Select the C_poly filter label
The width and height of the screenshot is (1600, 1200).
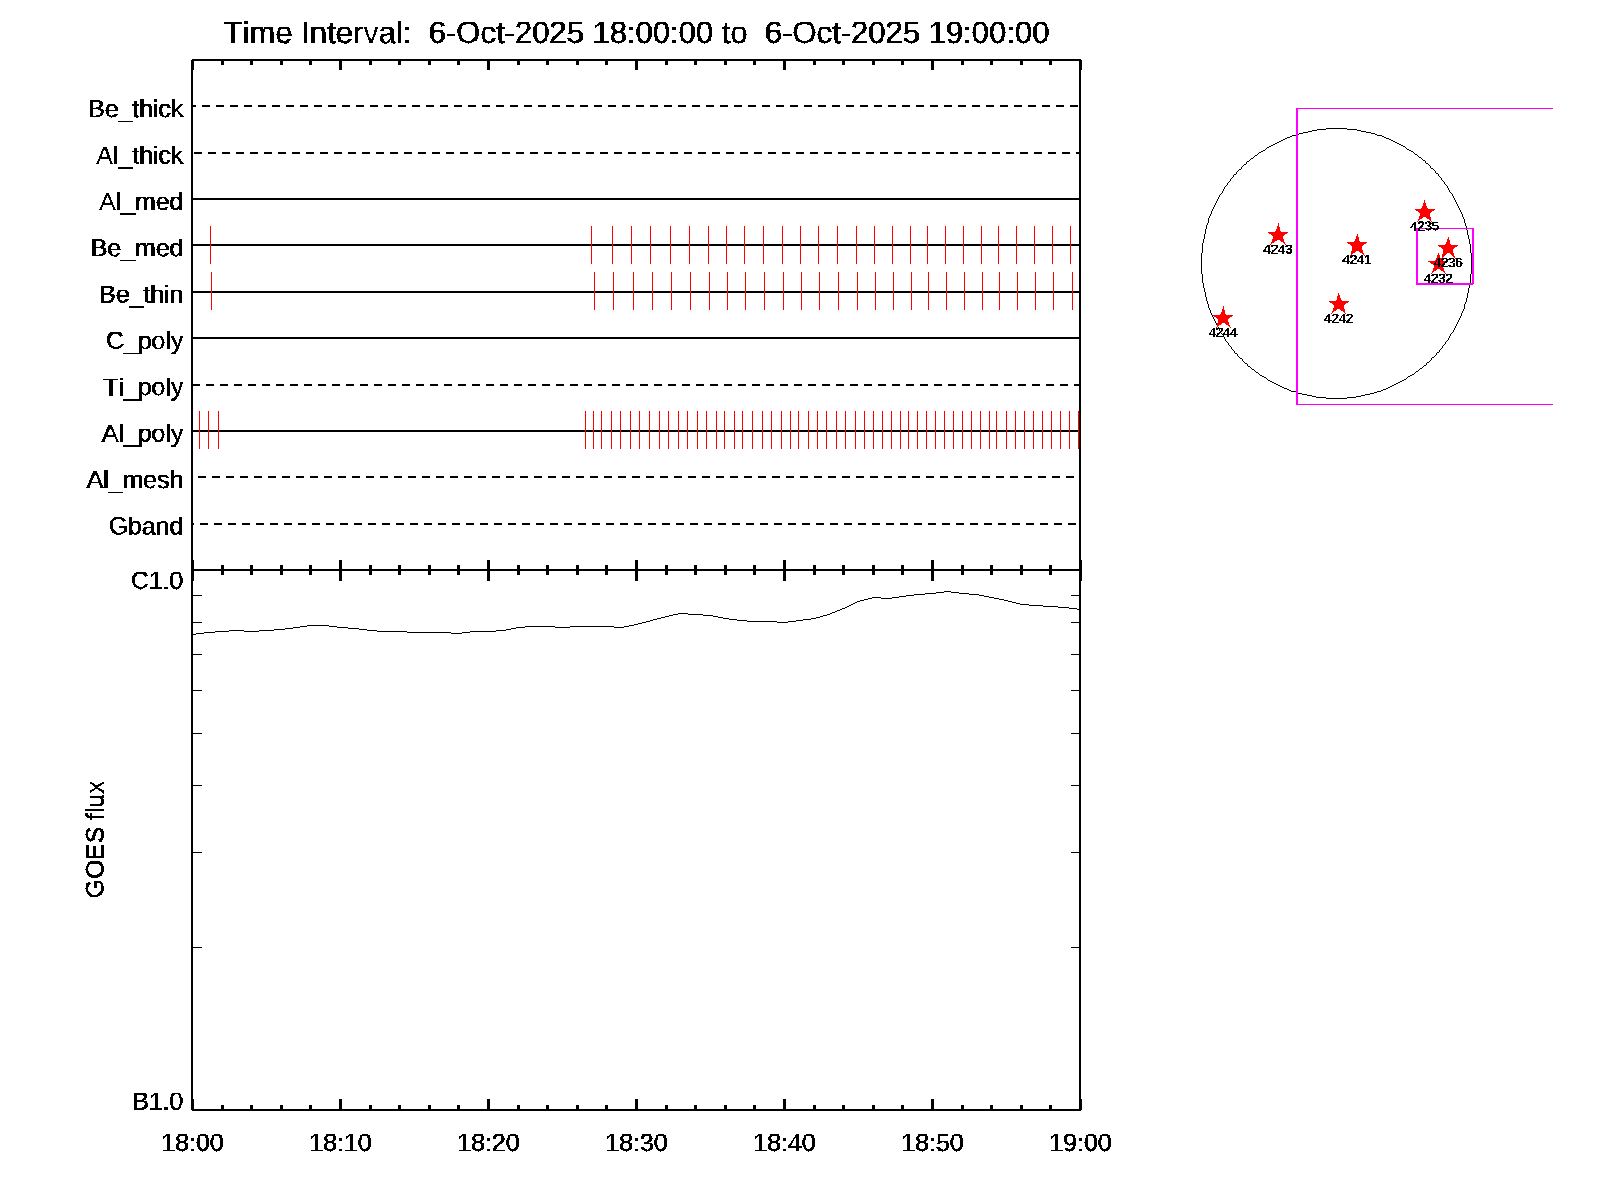point(144,341)
